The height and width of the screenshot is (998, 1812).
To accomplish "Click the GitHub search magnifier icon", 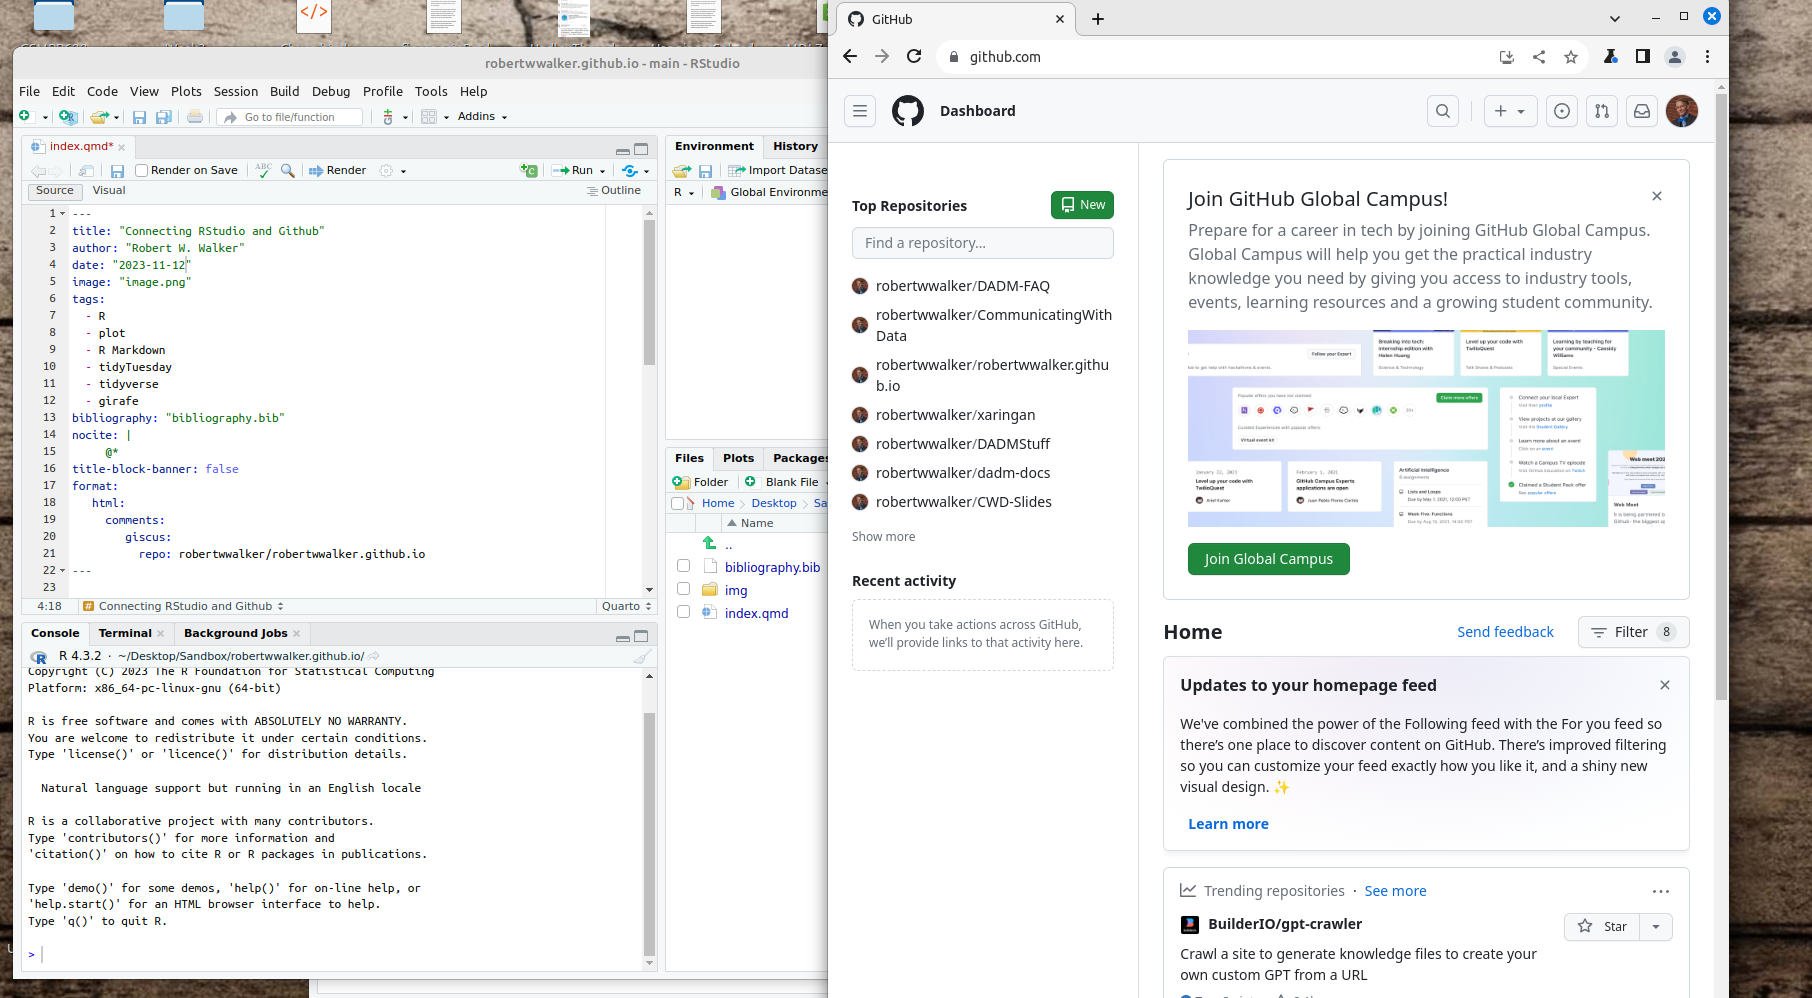I will coord(1443,111).
